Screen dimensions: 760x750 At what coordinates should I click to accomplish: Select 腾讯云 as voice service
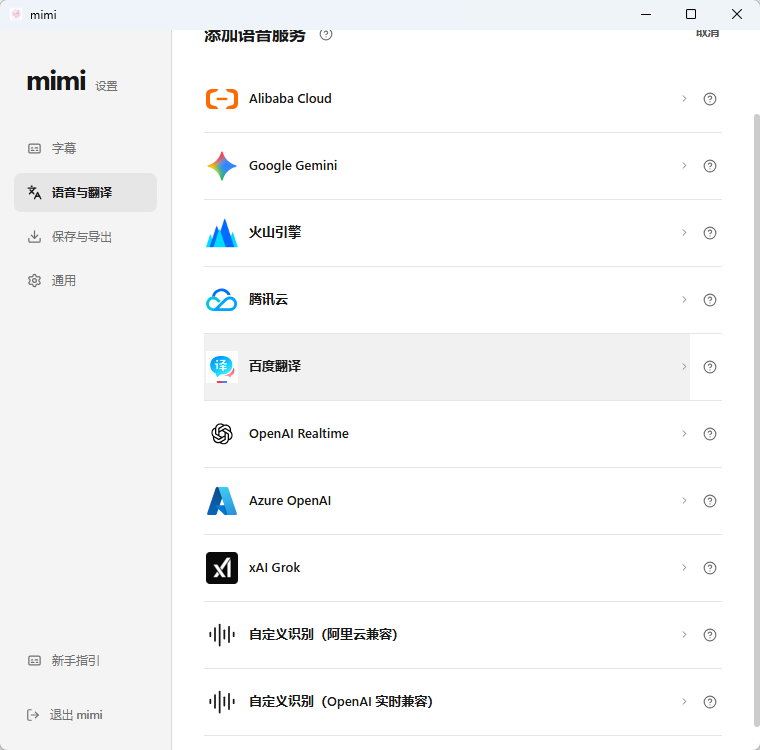[446, 300]
